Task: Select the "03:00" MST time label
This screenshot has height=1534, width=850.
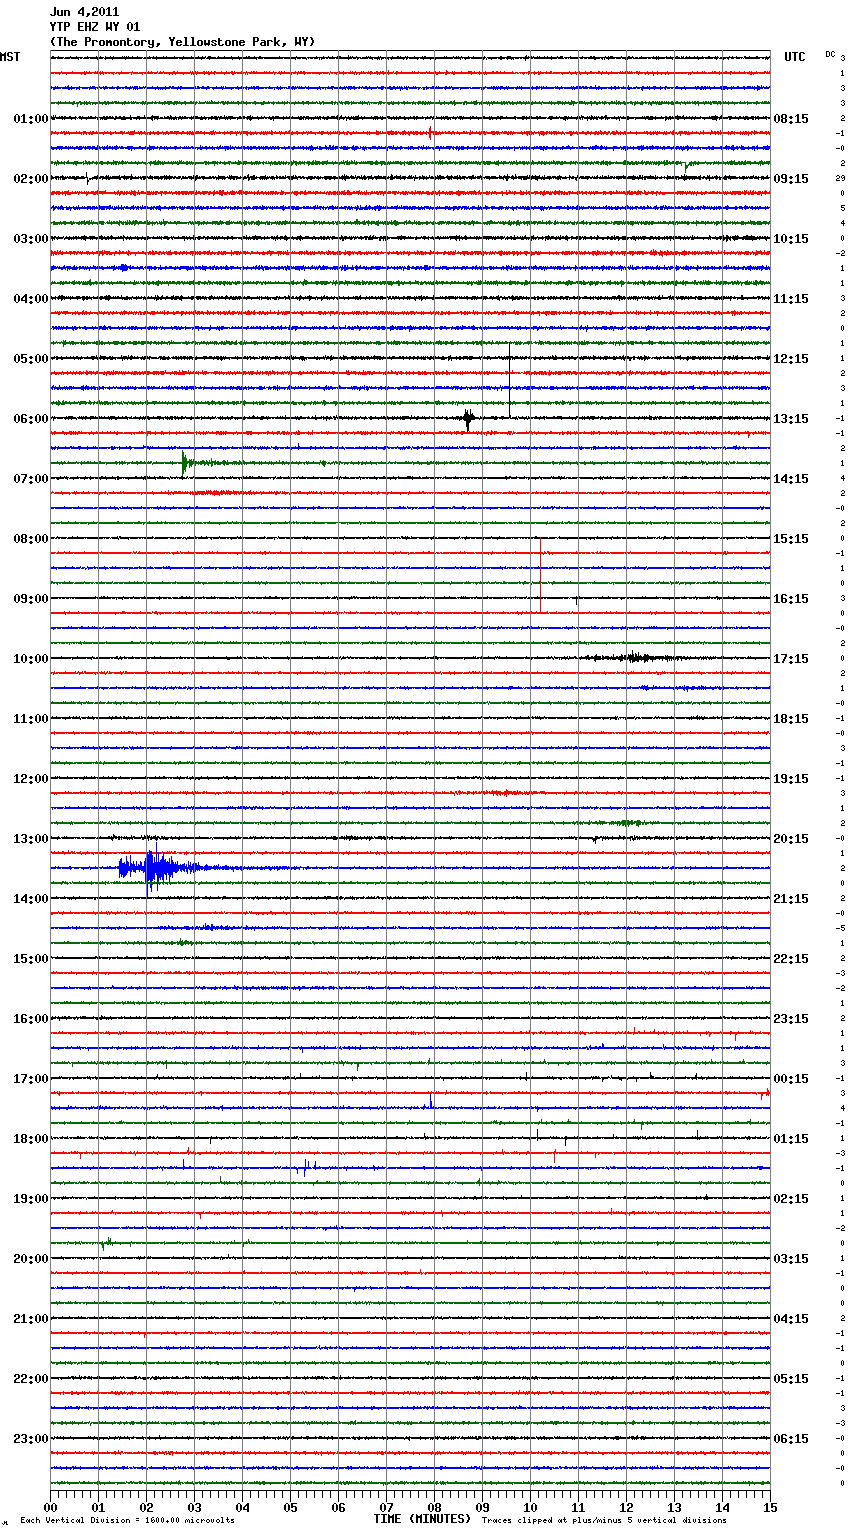Action: [31, 239]
